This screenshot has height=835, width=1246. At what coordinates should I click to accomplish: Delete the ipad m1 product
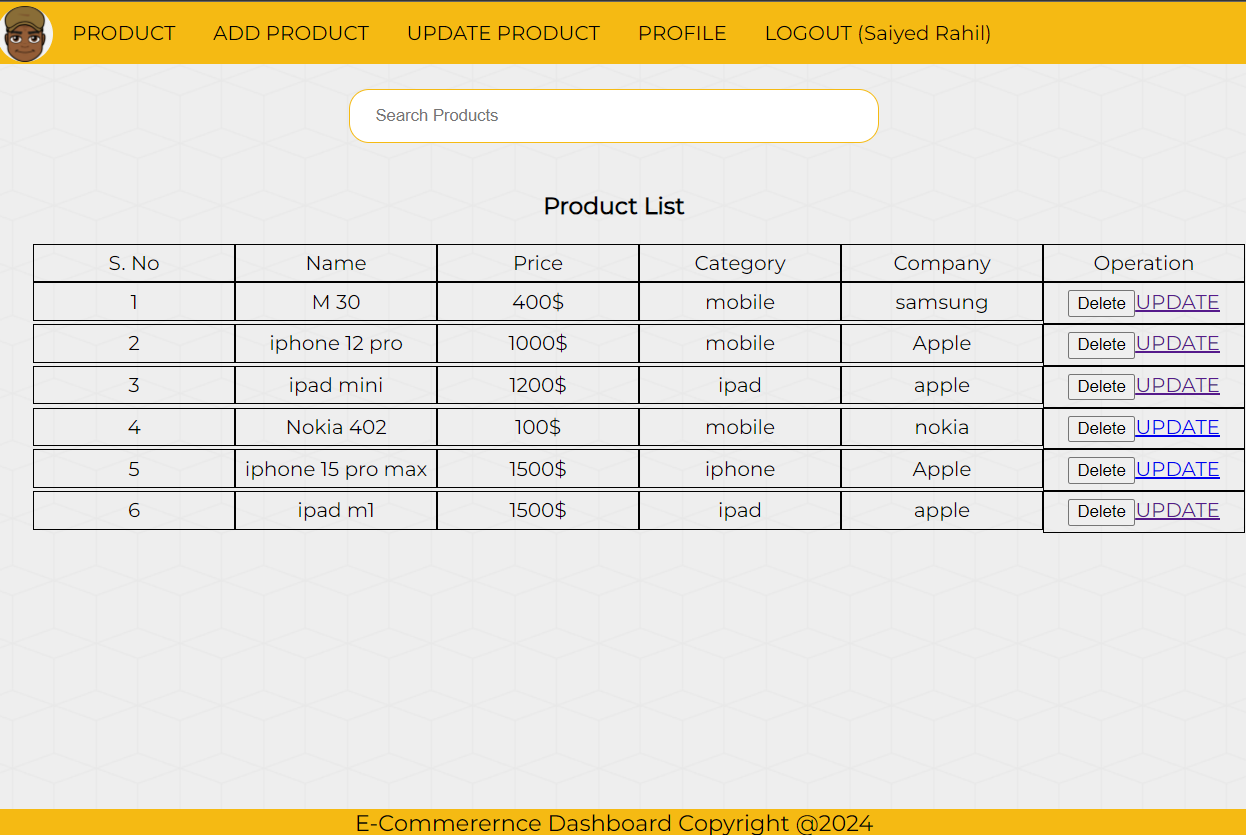pos(1101,512)
